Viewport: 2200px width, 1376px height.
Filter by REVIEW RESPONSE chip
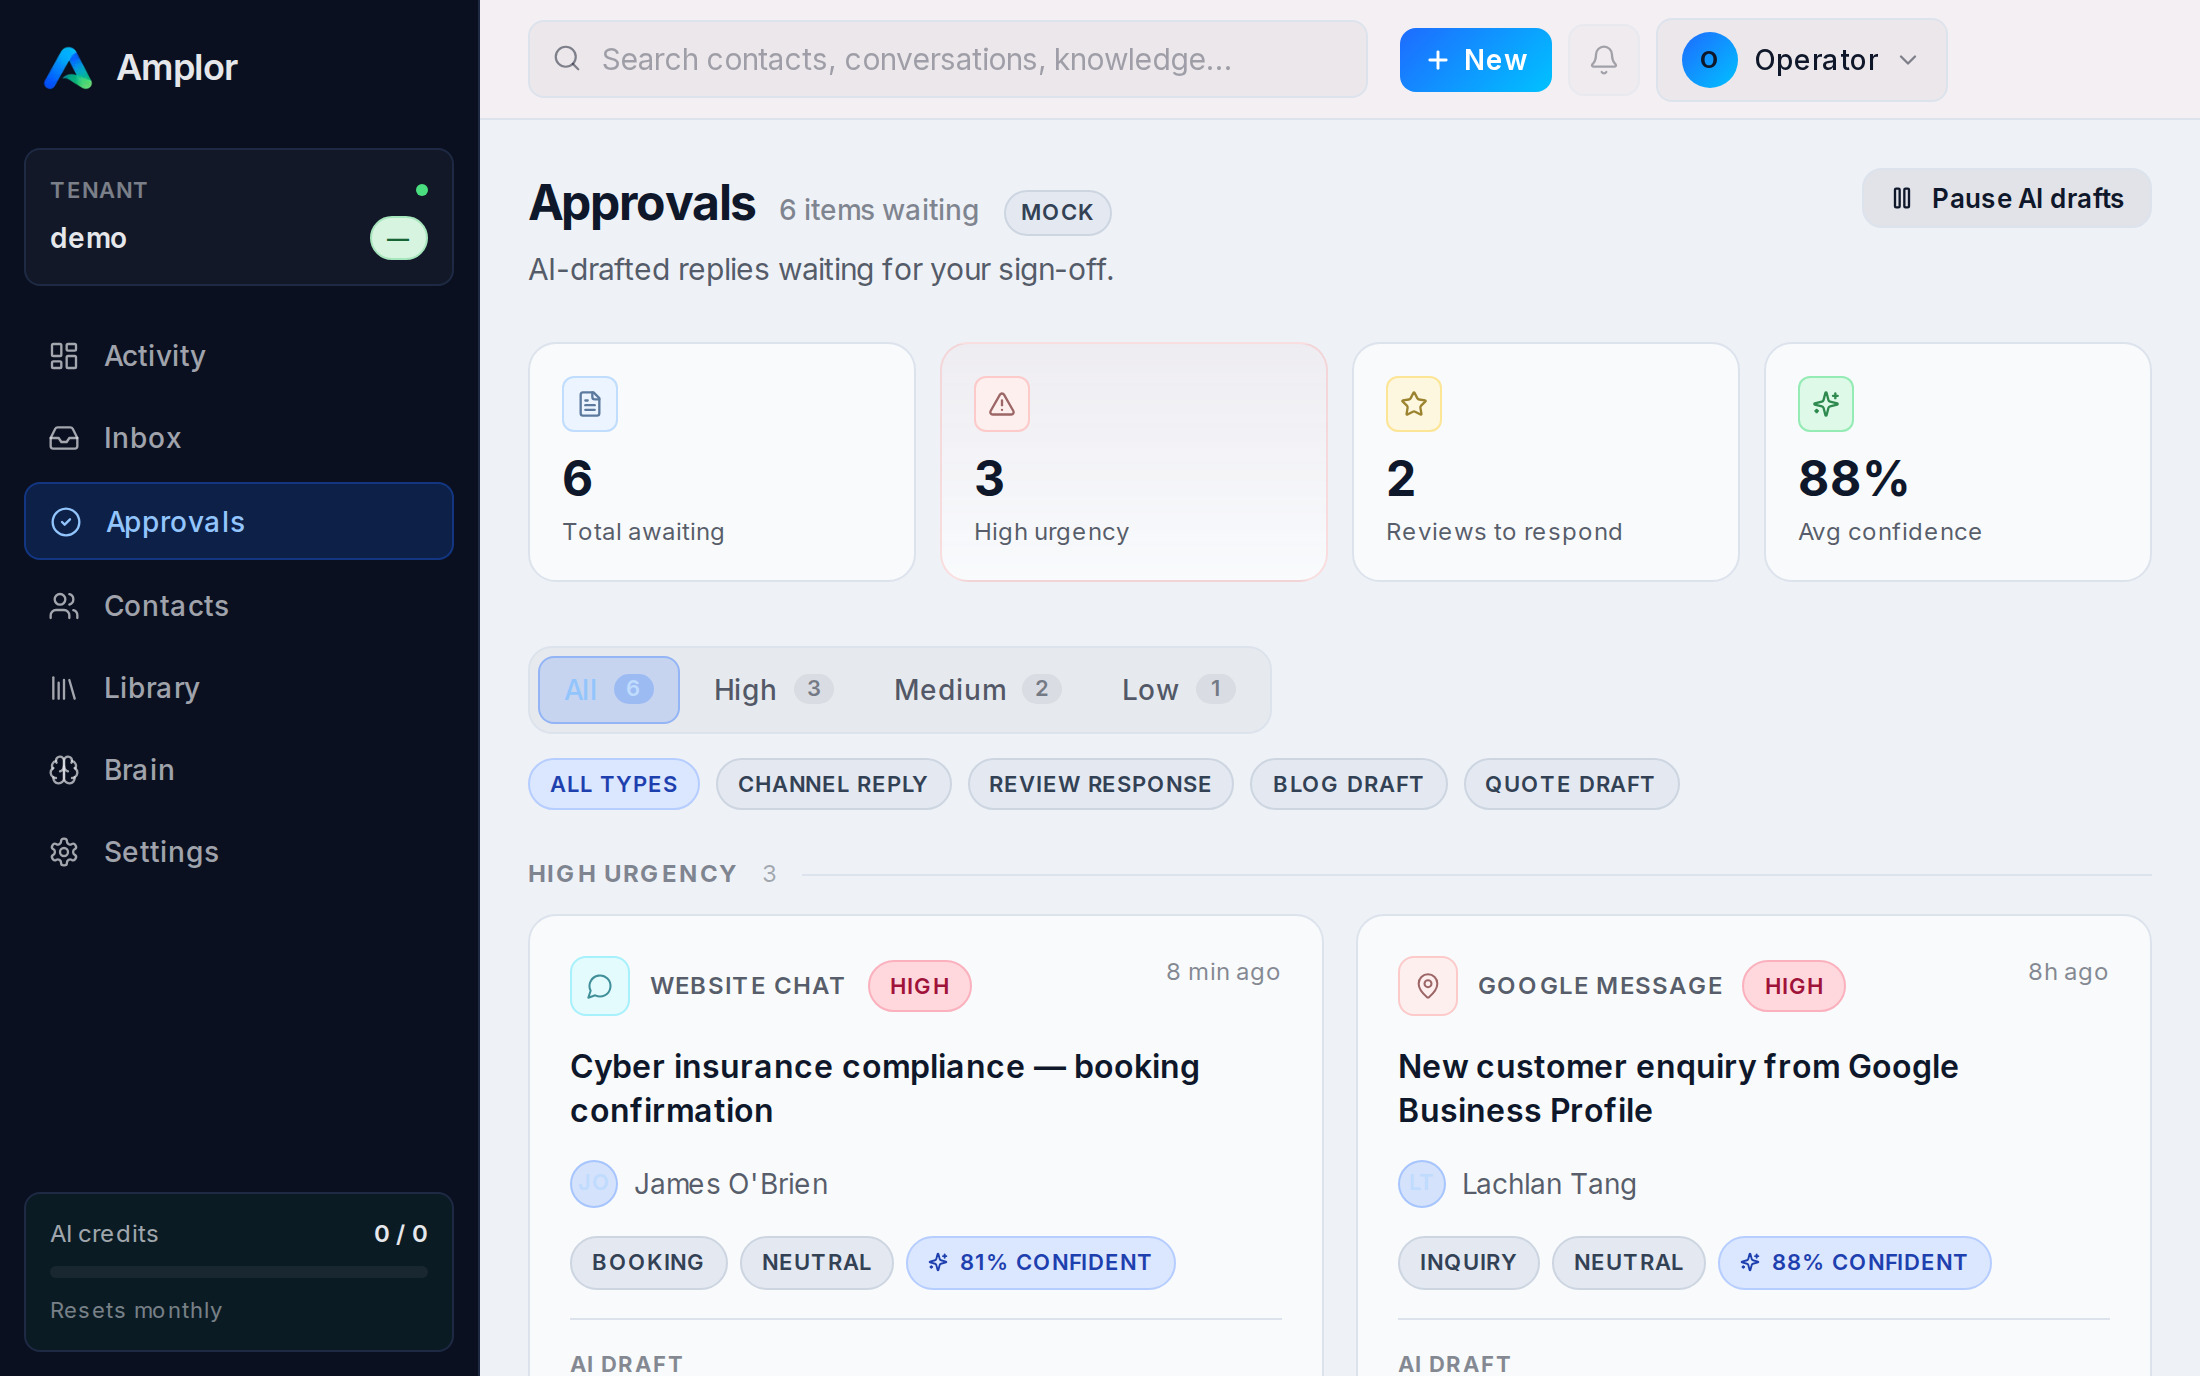click(1100, 784)
